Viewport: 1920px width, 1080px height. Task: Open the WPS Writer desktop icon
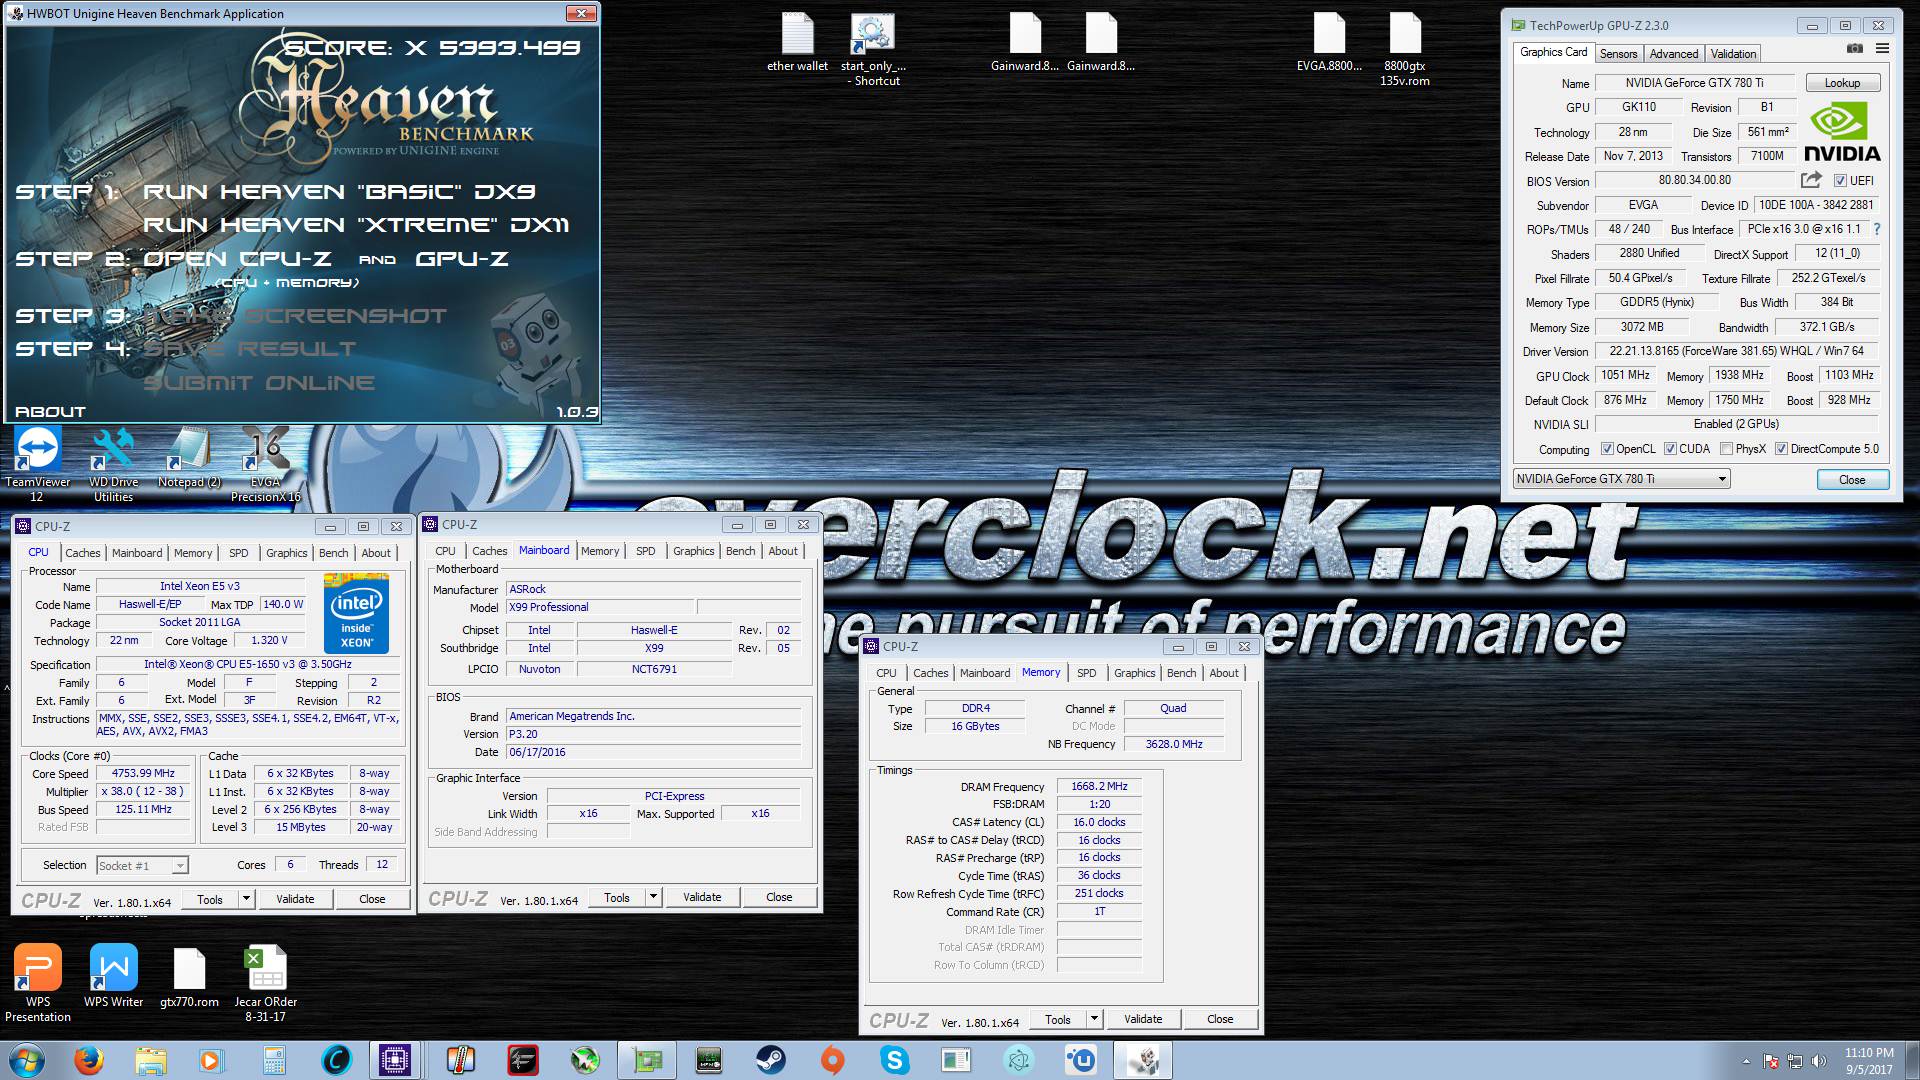(x=113, y=976)
